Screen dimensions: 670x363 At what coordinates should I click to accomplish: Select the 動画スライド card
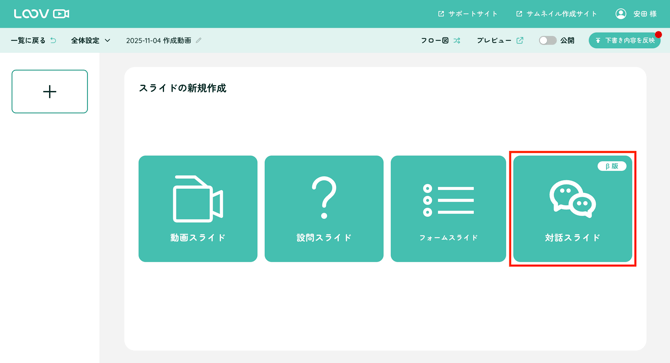[198, 209]
